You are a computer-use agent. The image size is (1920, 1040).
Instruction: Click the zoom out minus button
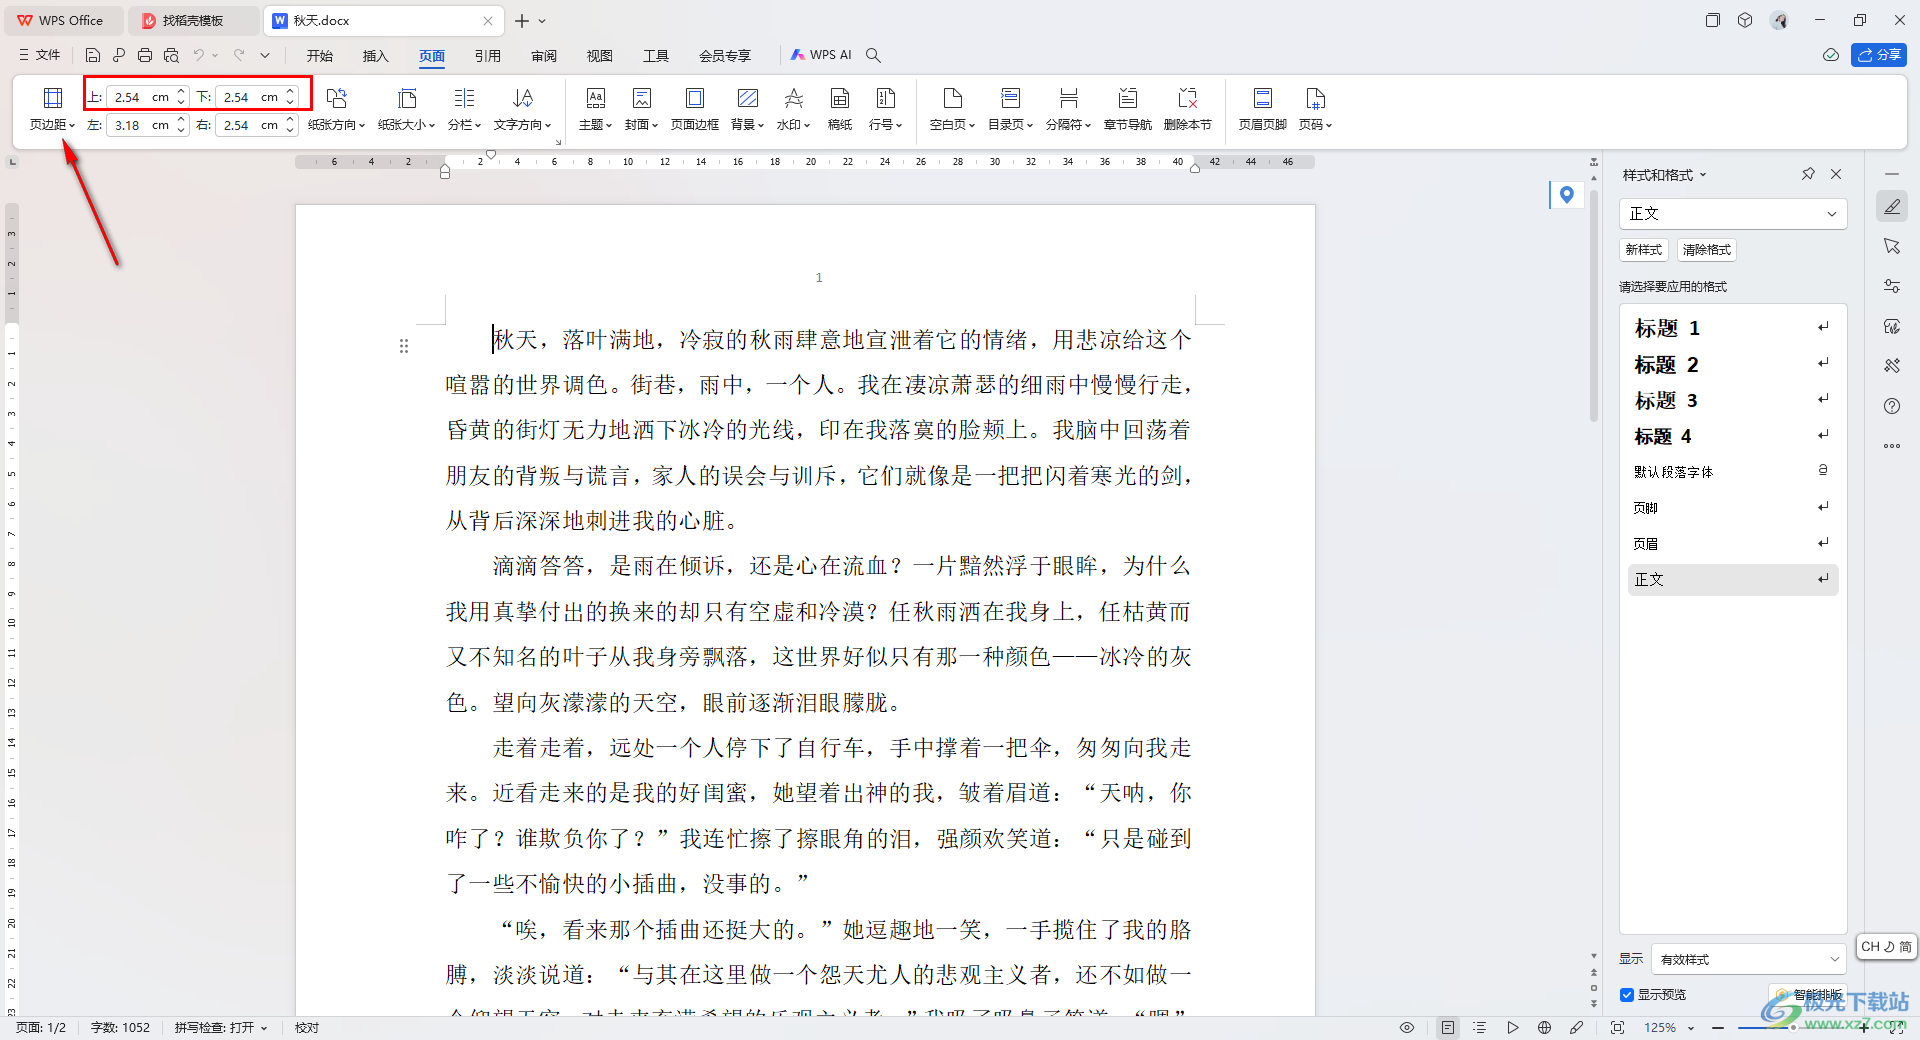1718,1028
